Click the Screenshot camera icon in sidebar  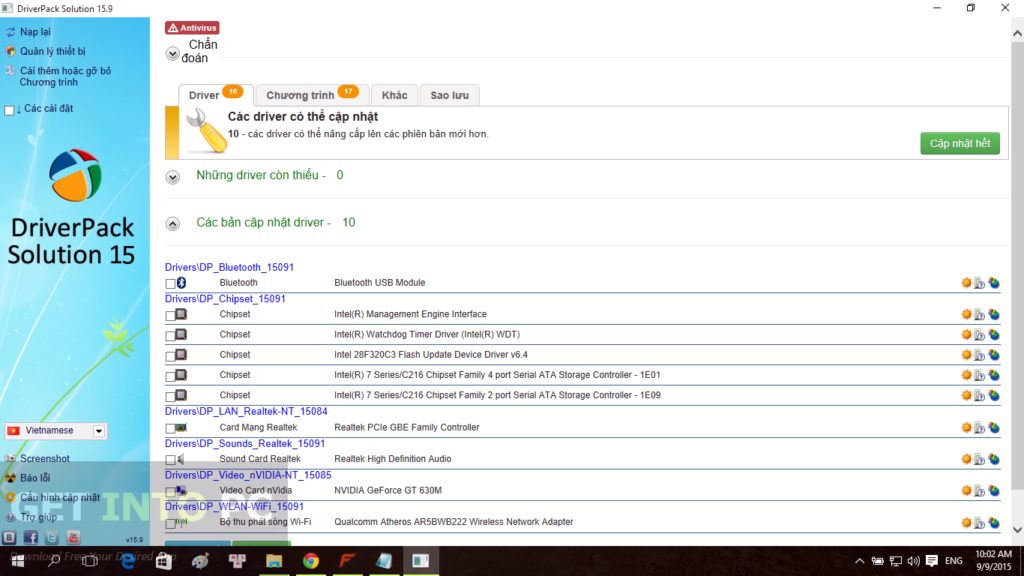10,458
